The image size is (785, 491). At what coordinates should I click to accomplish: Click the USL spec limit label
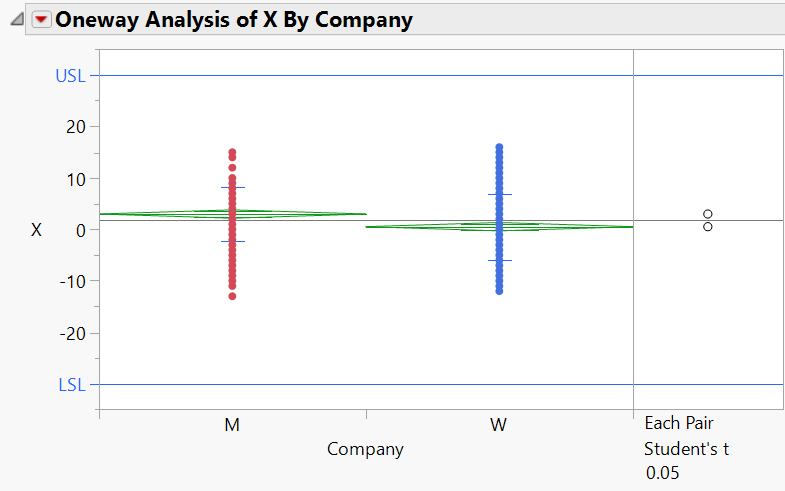coord(71,76)
